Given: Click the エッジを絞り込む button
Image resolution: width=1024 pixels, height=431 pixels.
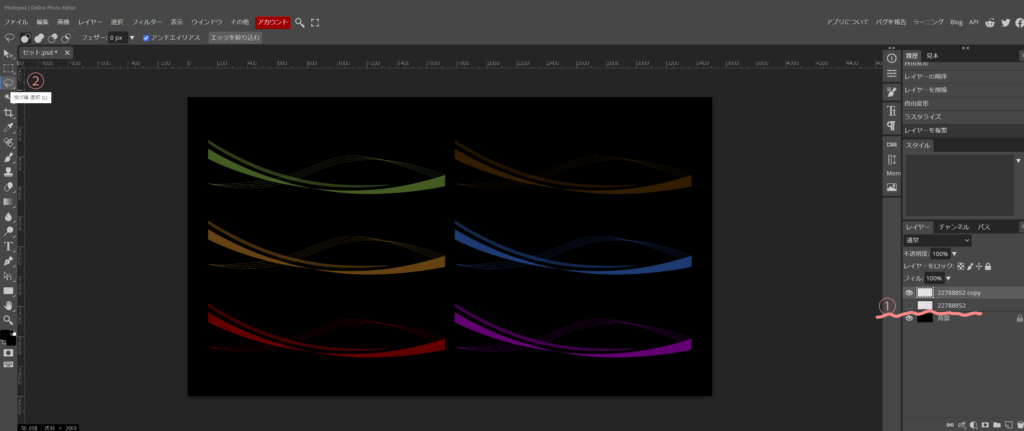Looking at the screenshot, I should pyautogui.click(x=233, y=38).
